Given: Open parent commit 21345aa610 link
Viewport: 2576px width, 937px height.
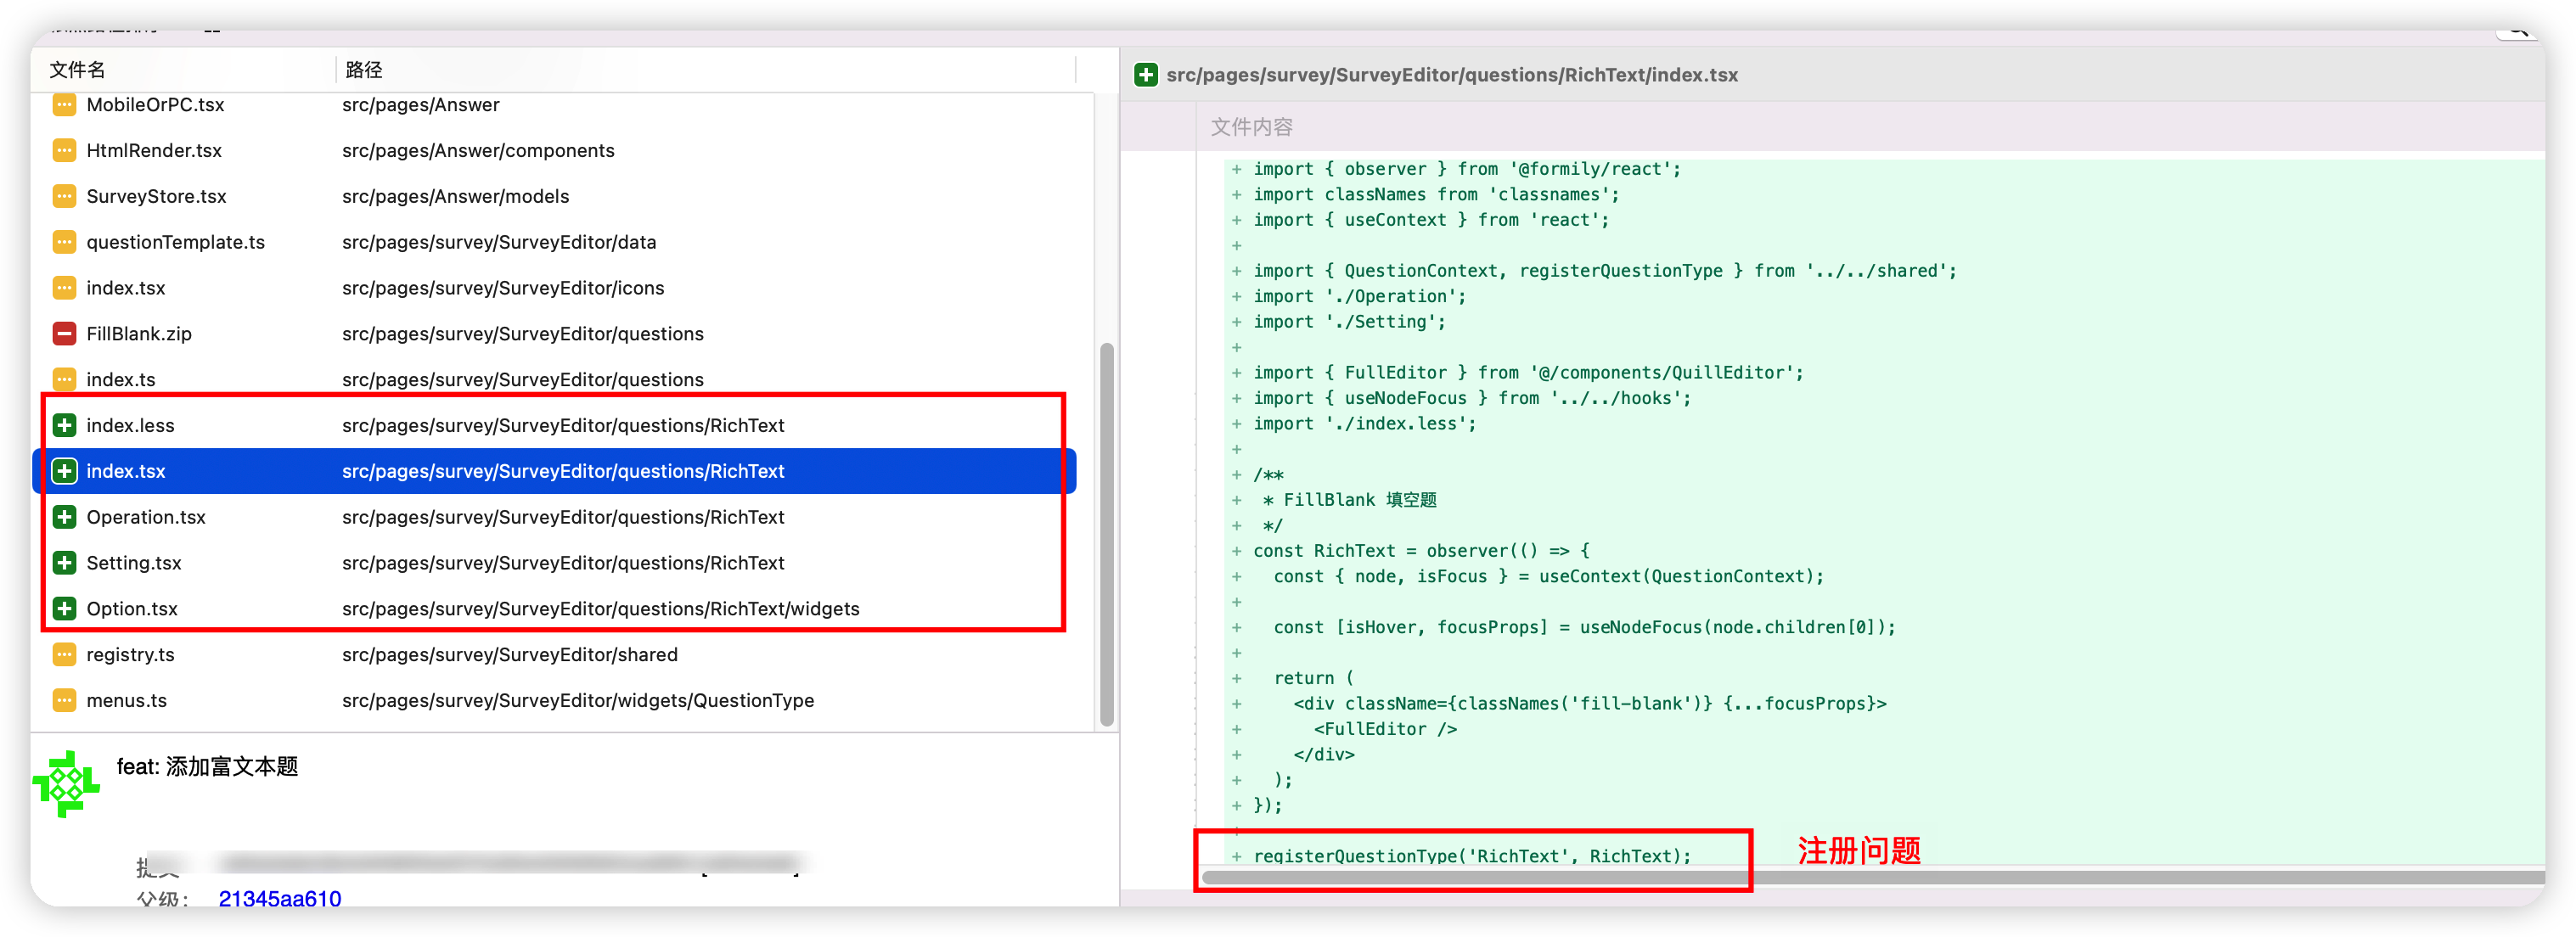Looking at the screenshot, I should [x=280, y=899].
